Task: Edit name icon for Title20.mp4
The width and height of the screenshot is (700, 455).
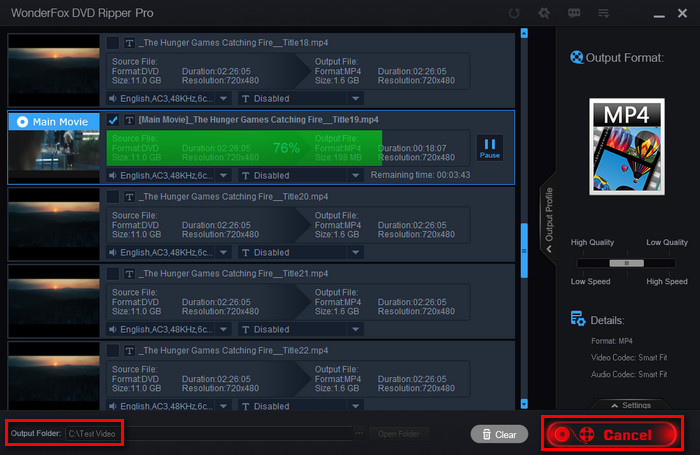Action: point(129,196)
